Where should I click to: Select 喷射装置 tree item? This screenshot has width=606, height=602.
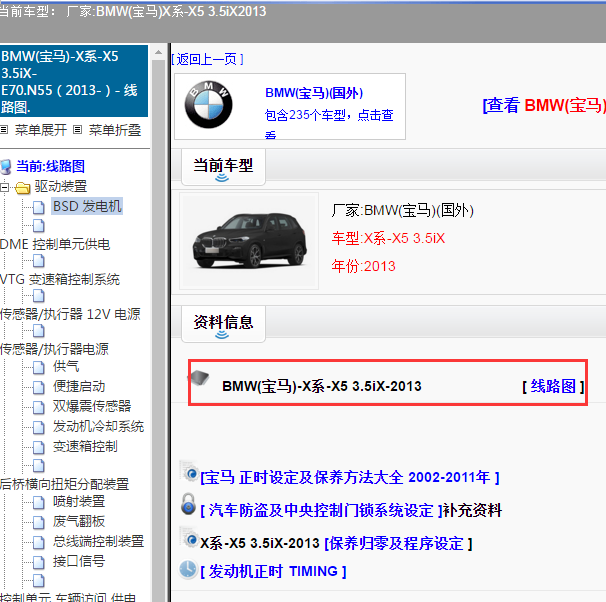pyautogui.click(x=79, y=501)
